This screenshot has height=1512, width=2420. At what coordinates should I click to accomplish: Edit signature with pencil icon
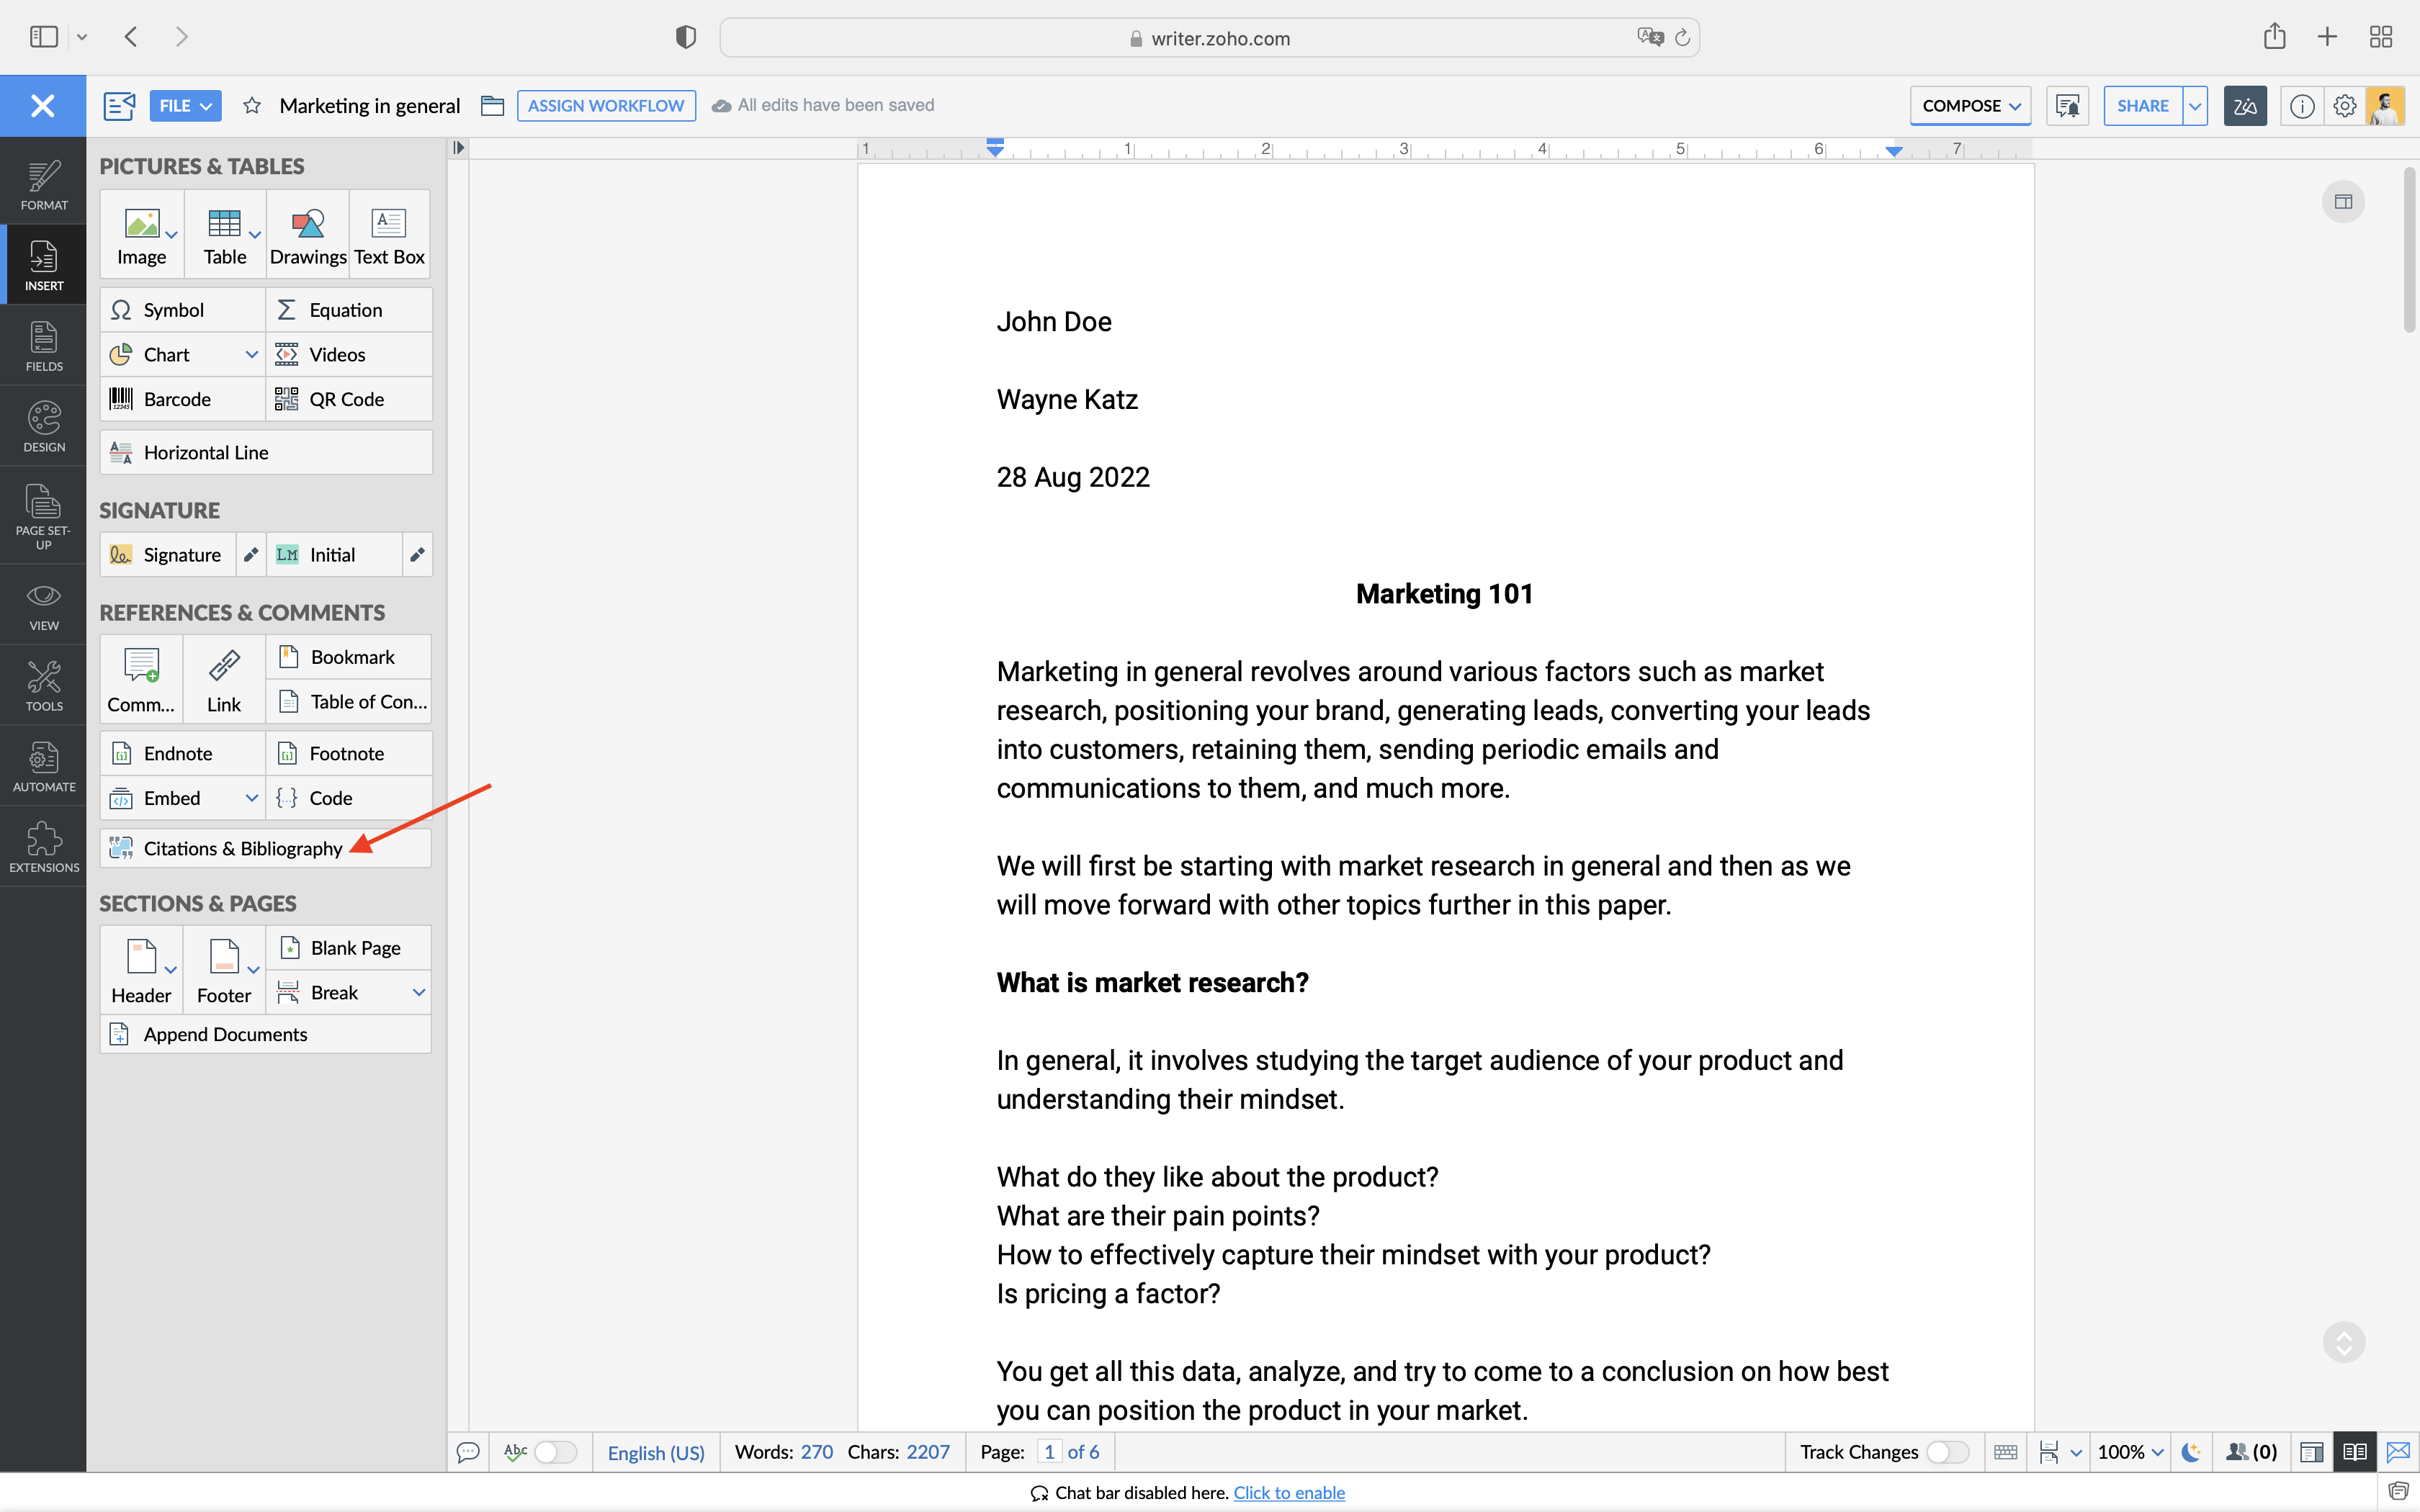click(251, 555)
